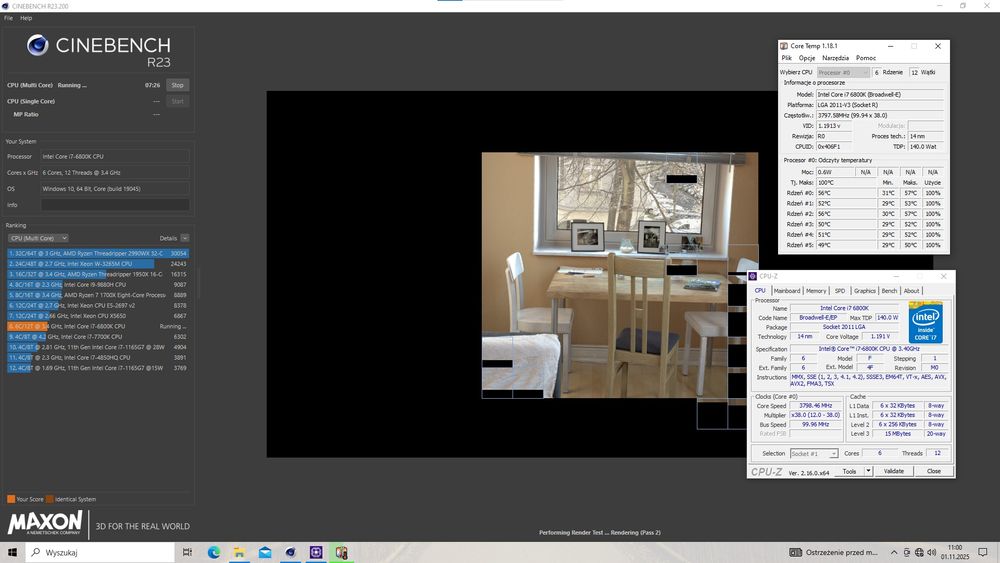Click the Wyszukaj taskbar search box

(100, 552)
